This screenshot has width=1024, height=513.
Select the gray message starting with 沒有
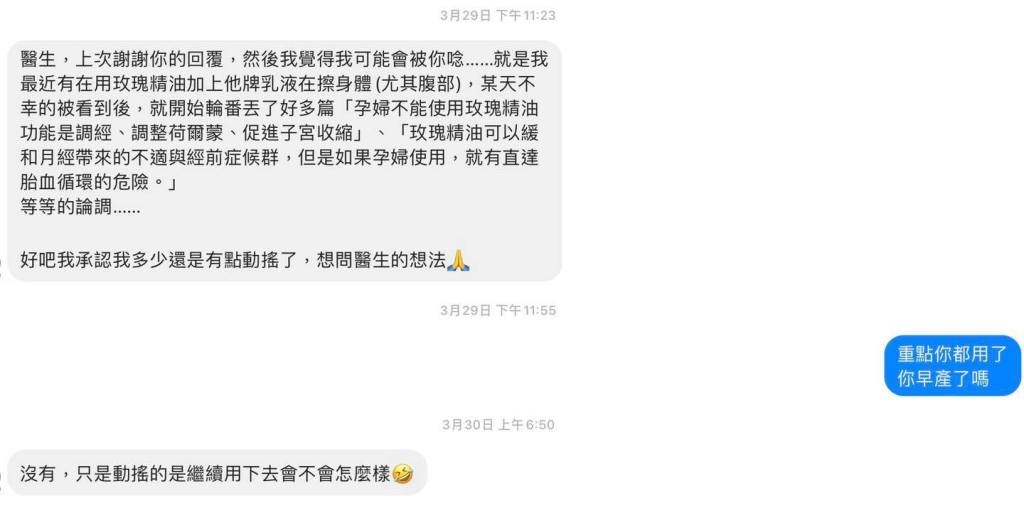[x=217, y=473]
